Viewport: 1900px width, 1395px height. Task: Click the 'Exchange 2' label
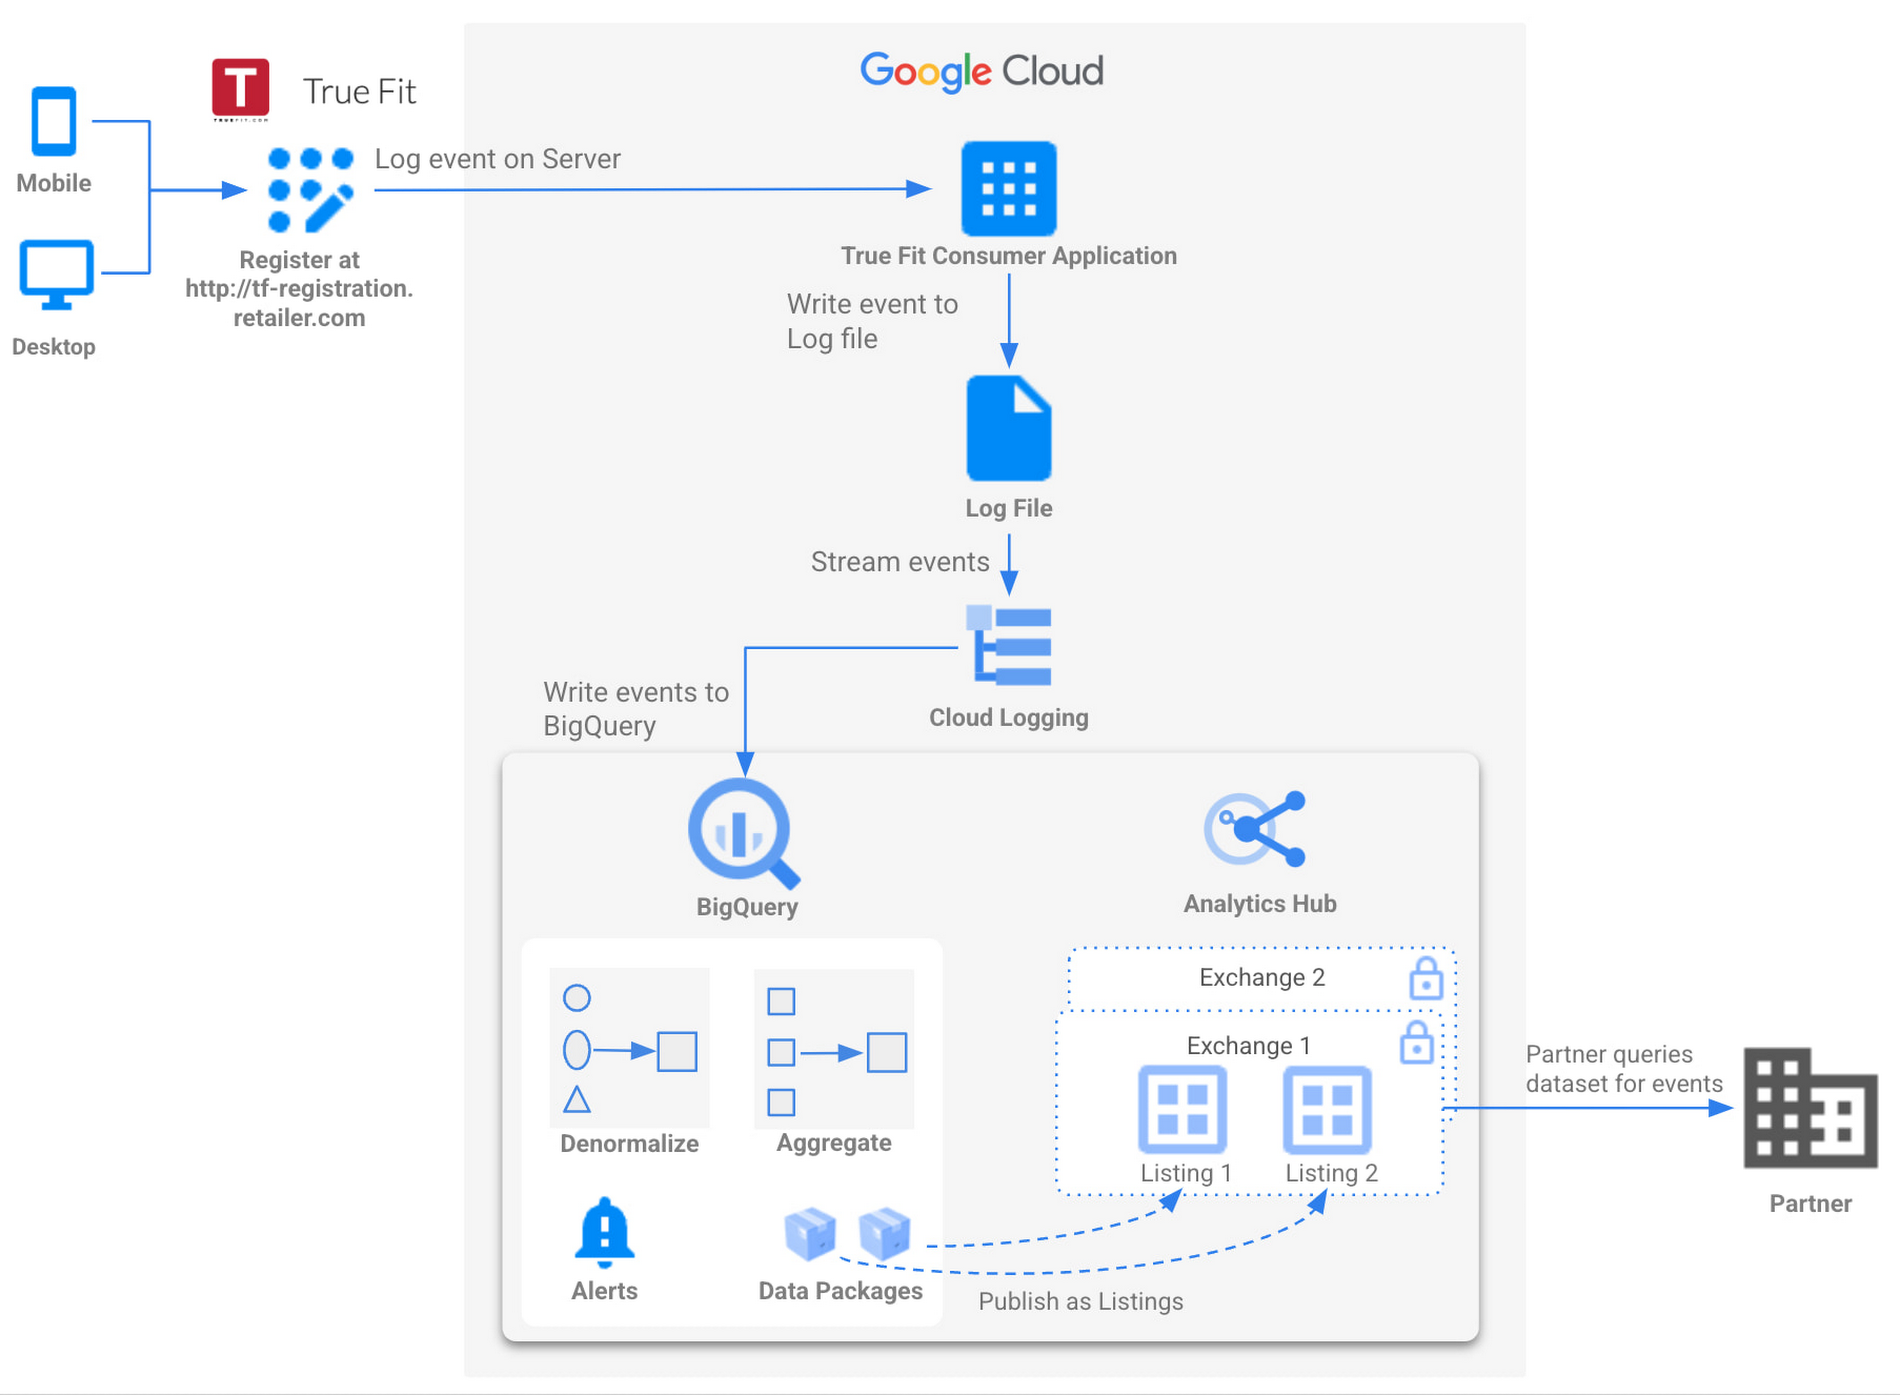(x=1262, y=977)
